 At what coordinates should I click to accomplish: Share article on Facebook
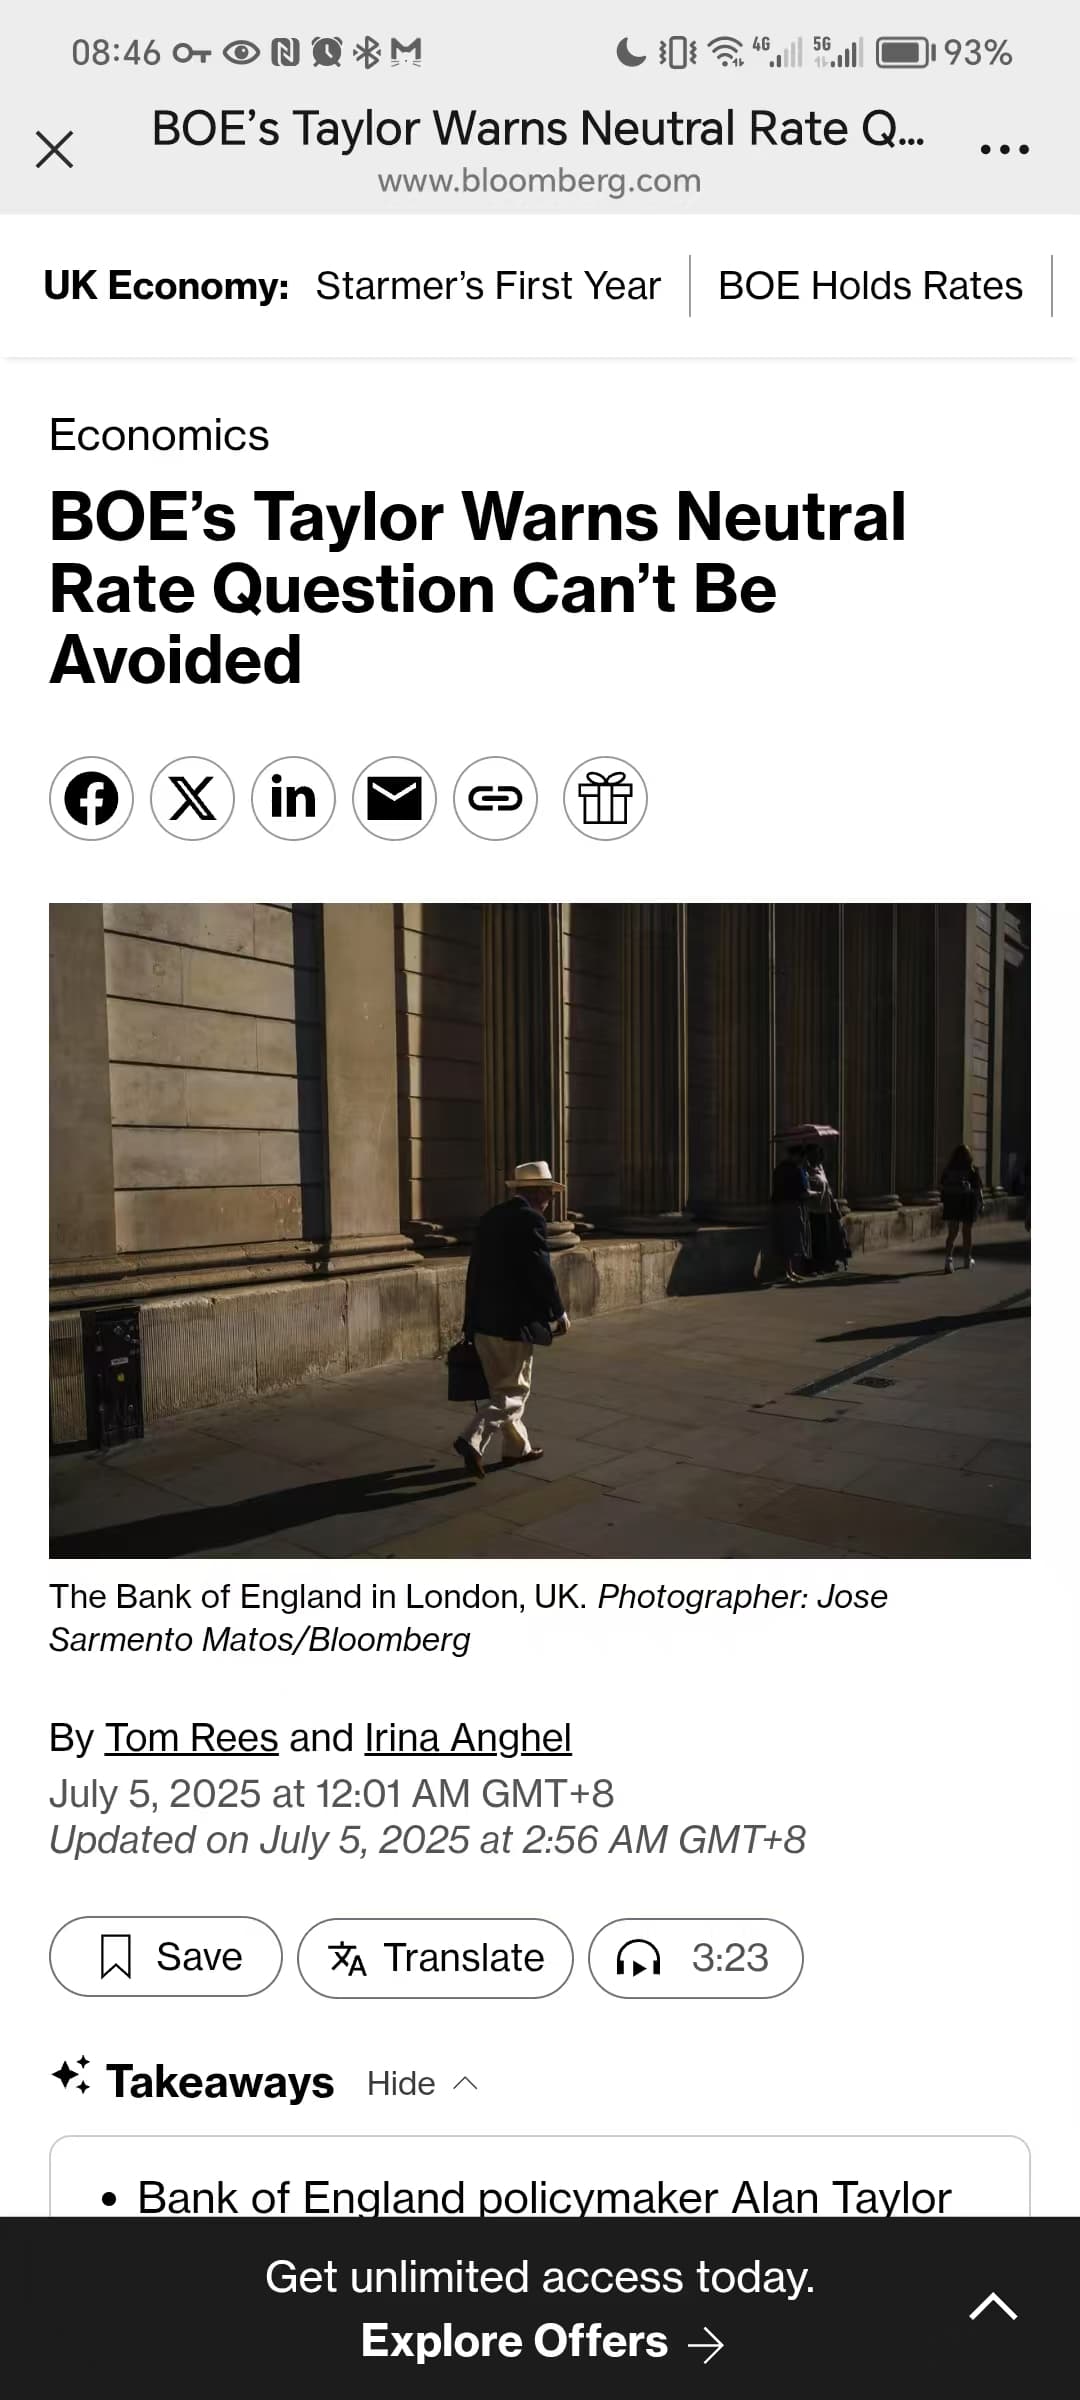(x=91, y=798)
